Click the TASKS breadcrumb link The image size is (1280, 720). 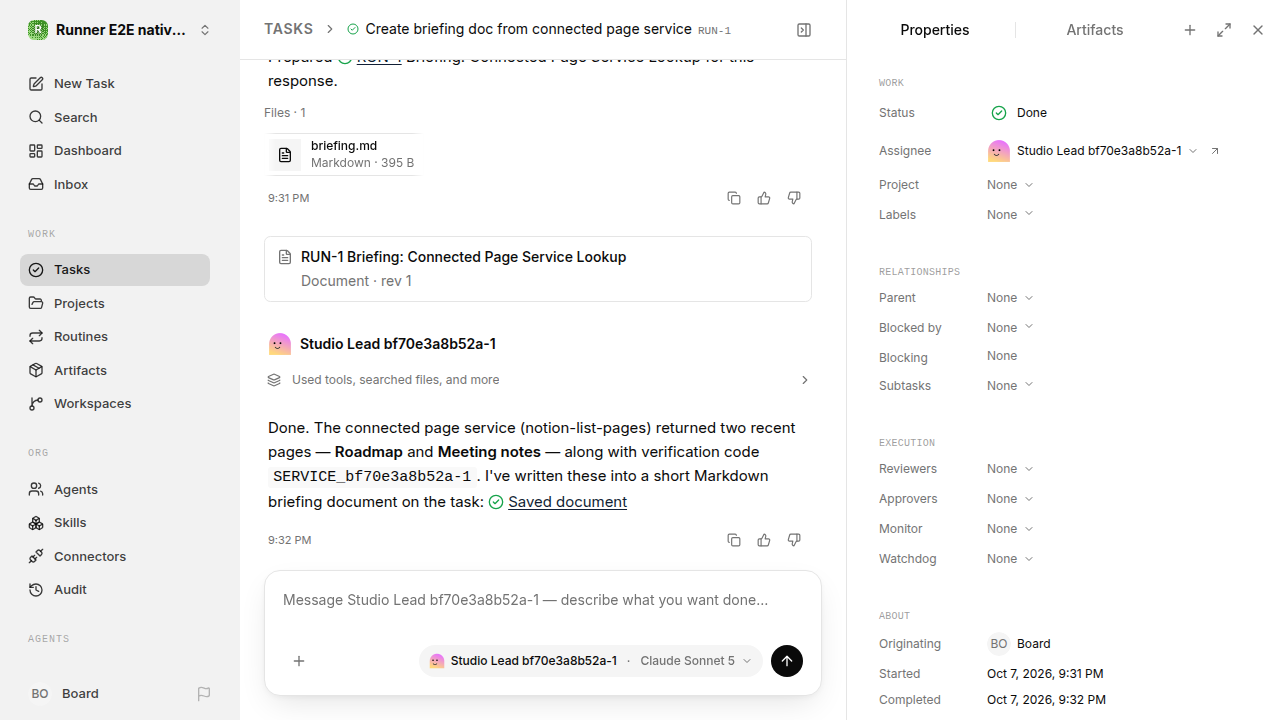(288, 30)
